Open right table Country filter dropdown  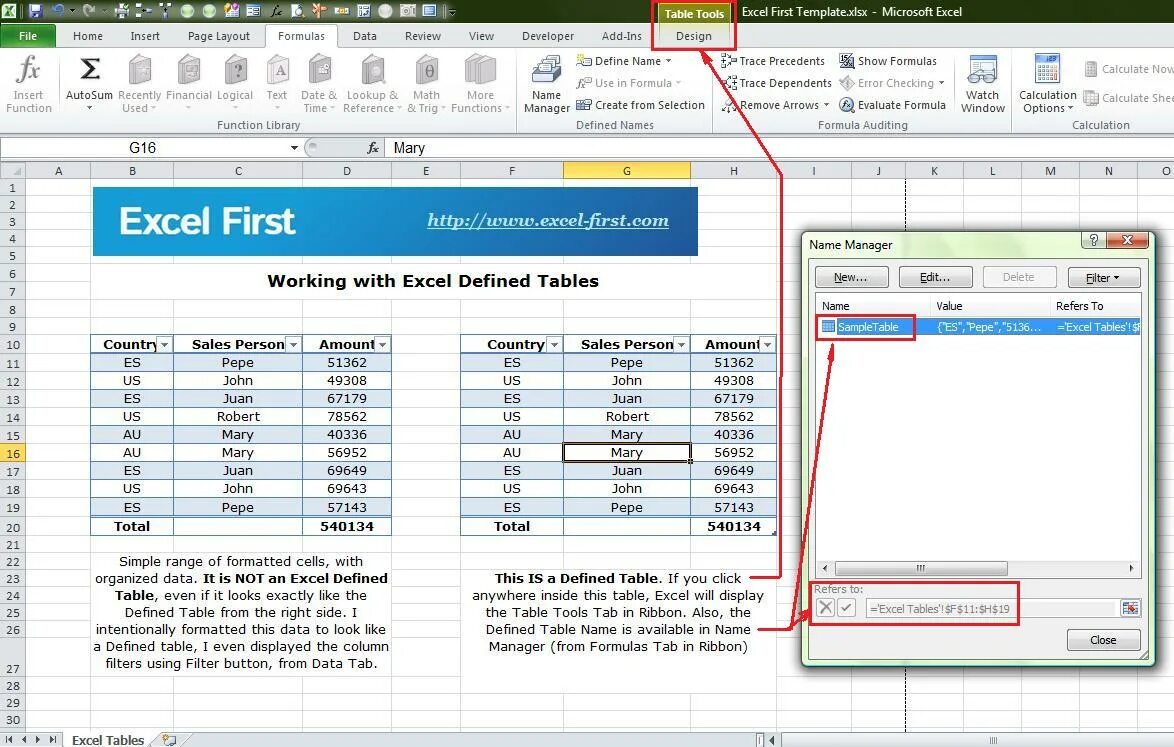click(x=554, y=344)
